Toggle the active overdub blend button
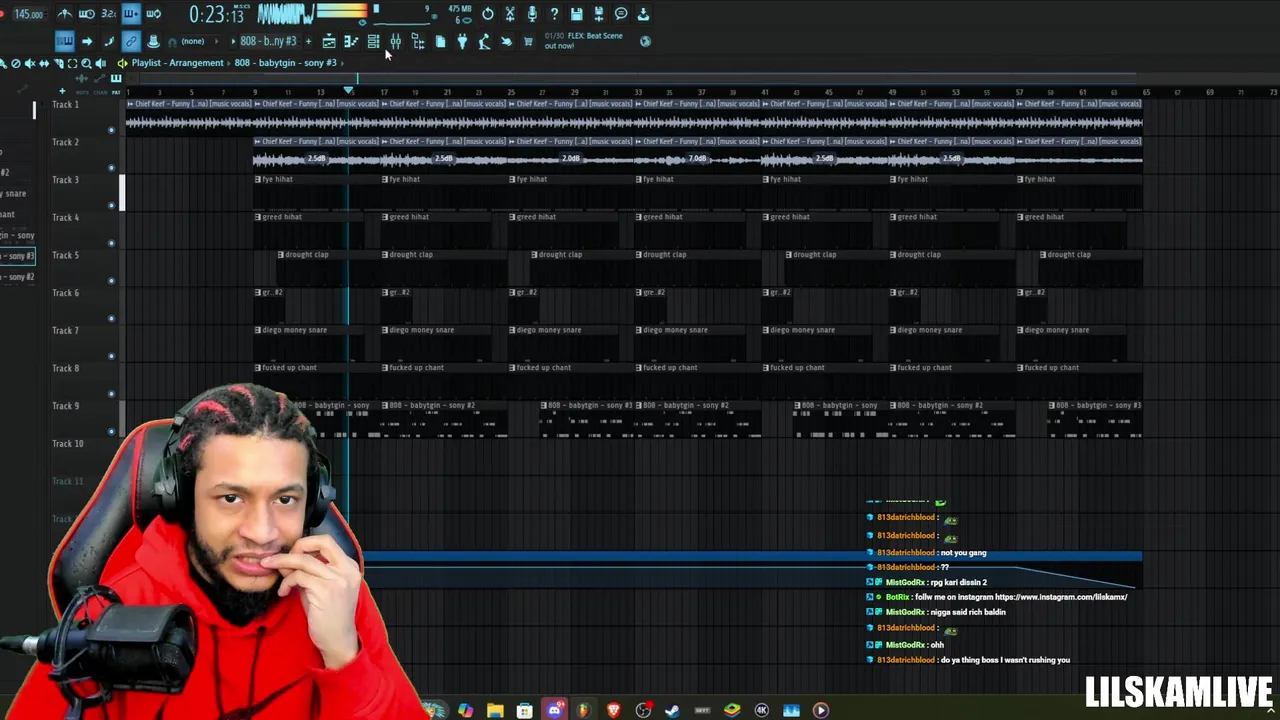This screenshot has height=720, width=1280. [x=130, y=14]
